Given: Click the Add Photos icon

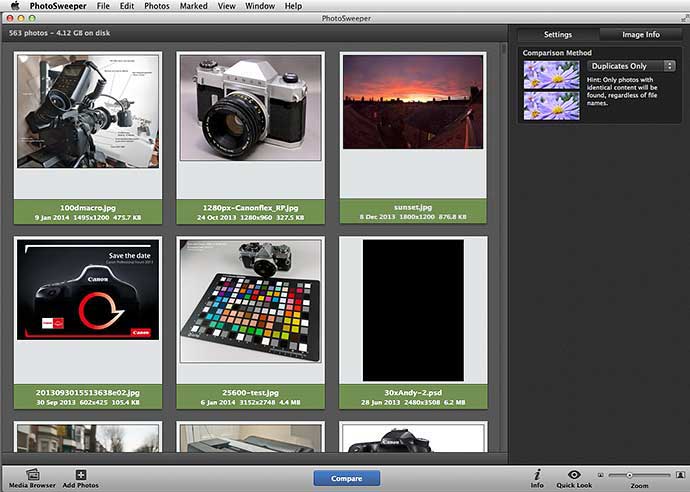Looking at the screenshot, I should pyautogui.click(x=81, y=475).
